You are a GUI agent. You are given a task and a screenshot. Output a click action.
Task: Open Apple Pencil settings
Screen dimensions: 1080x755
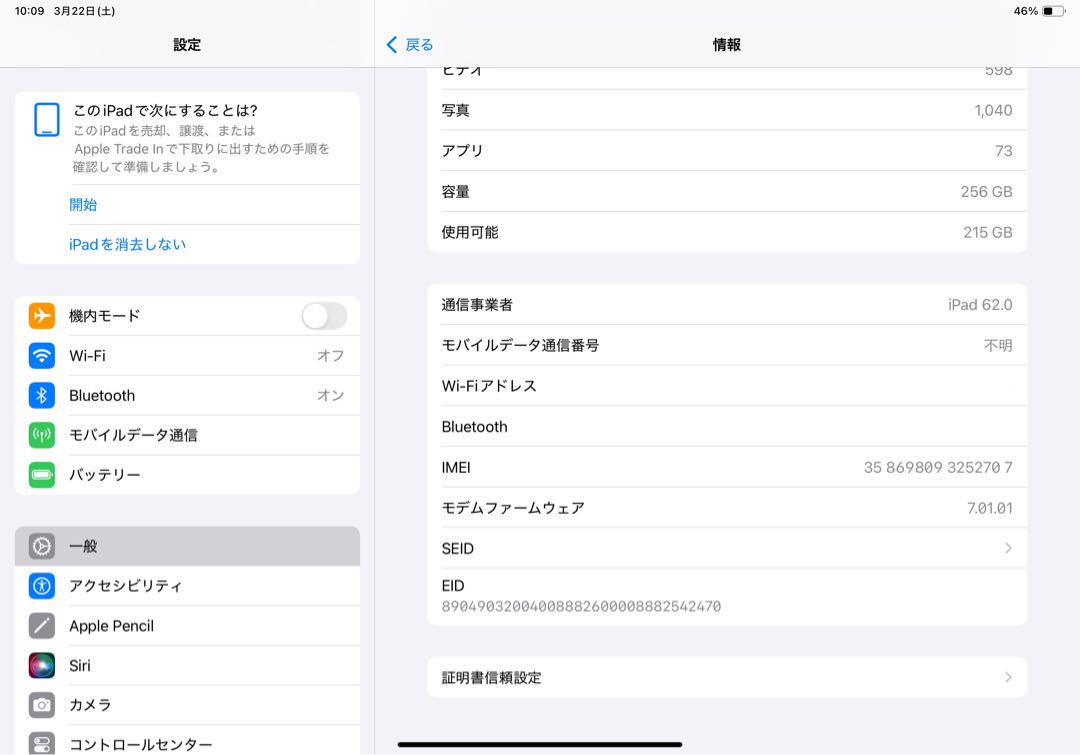coord(187,625)
